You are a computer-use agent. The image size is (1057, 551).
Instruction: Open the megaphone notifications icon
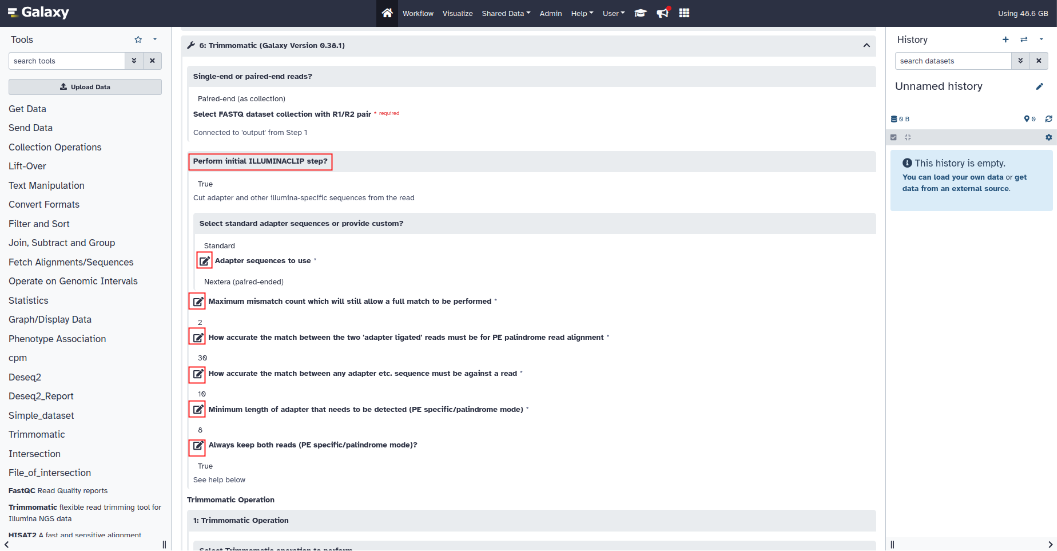(662, 13)
